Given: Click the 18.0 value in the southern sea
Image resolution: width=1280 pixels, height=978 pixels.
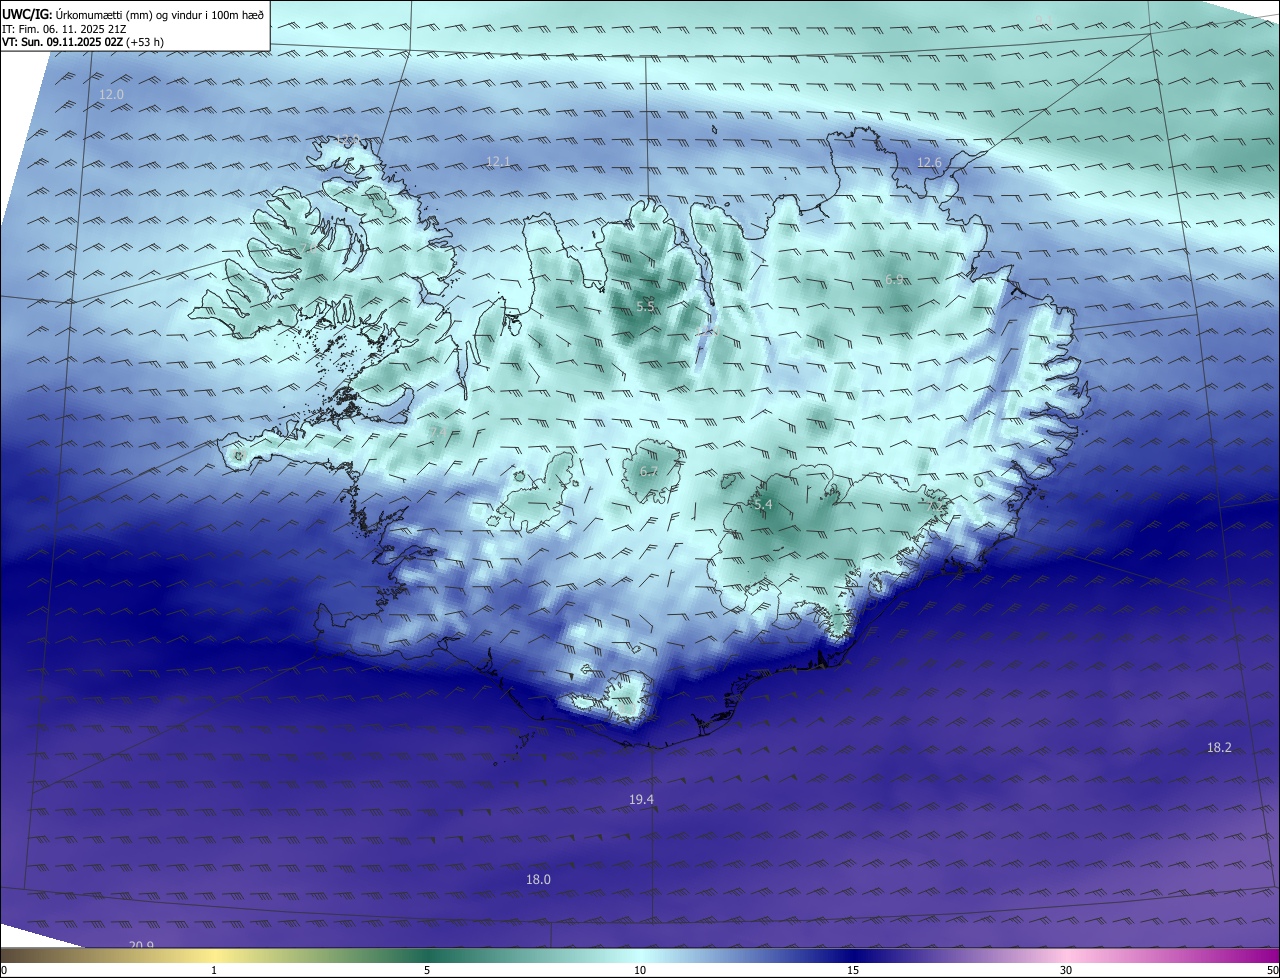Looking at the screenshot, I should [538, 879].
